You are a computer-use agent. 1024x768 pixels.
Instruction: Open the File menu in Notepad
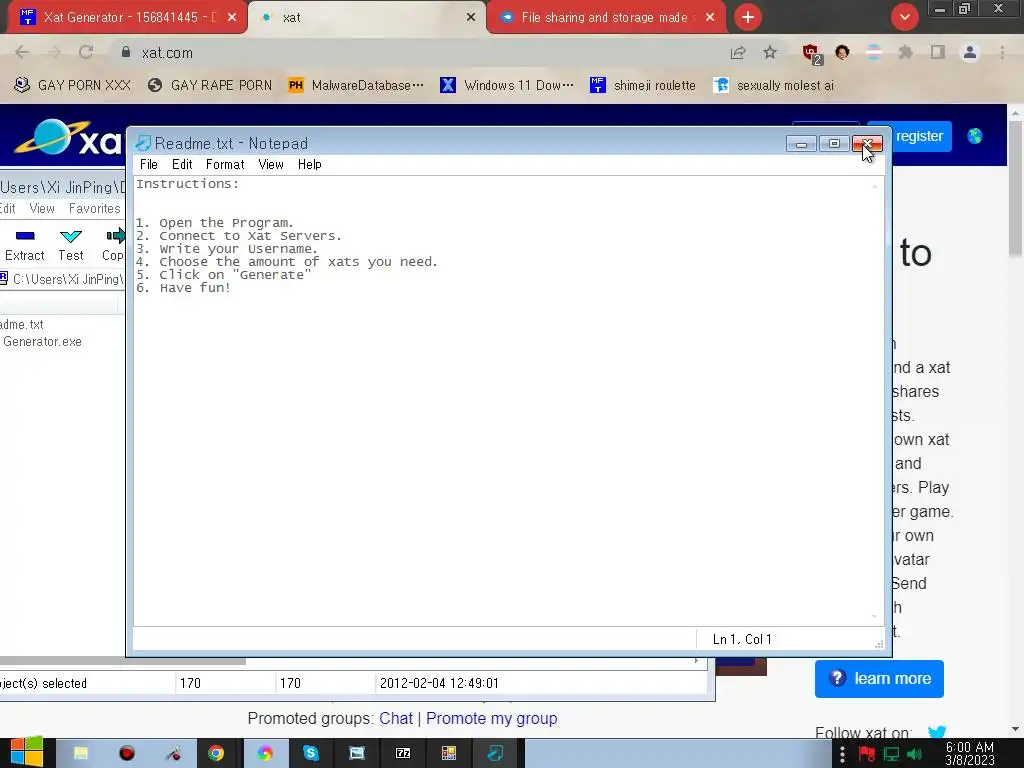tap(149, 165)
